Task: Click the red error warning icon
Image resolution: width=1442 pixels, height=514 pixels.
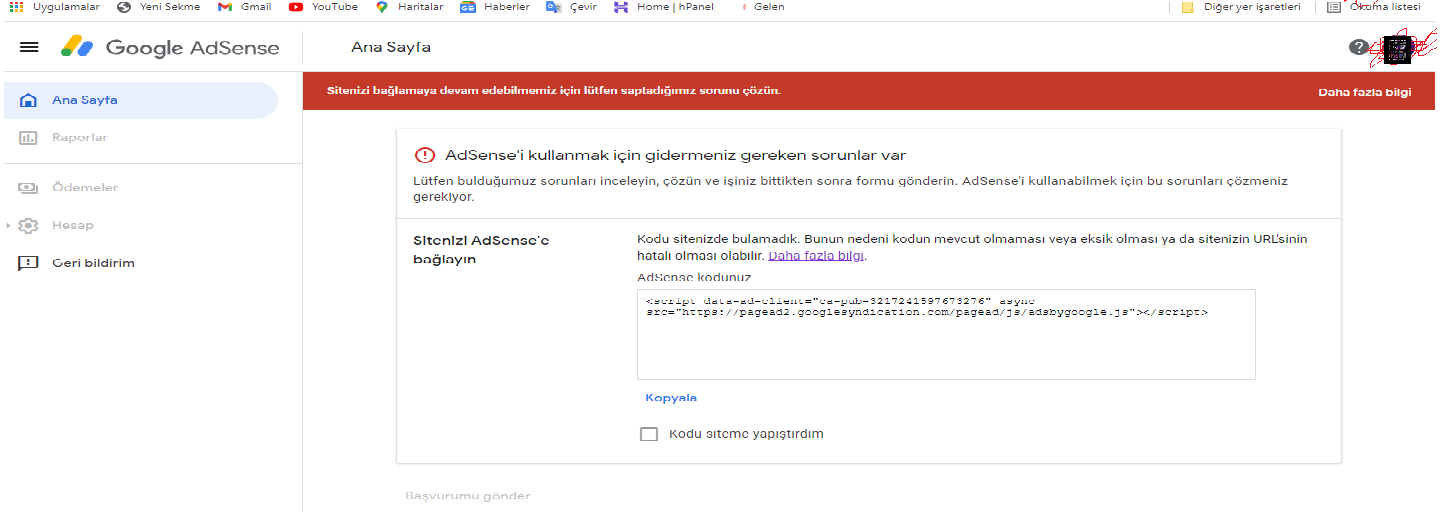Action: click(x=425, y=155)
